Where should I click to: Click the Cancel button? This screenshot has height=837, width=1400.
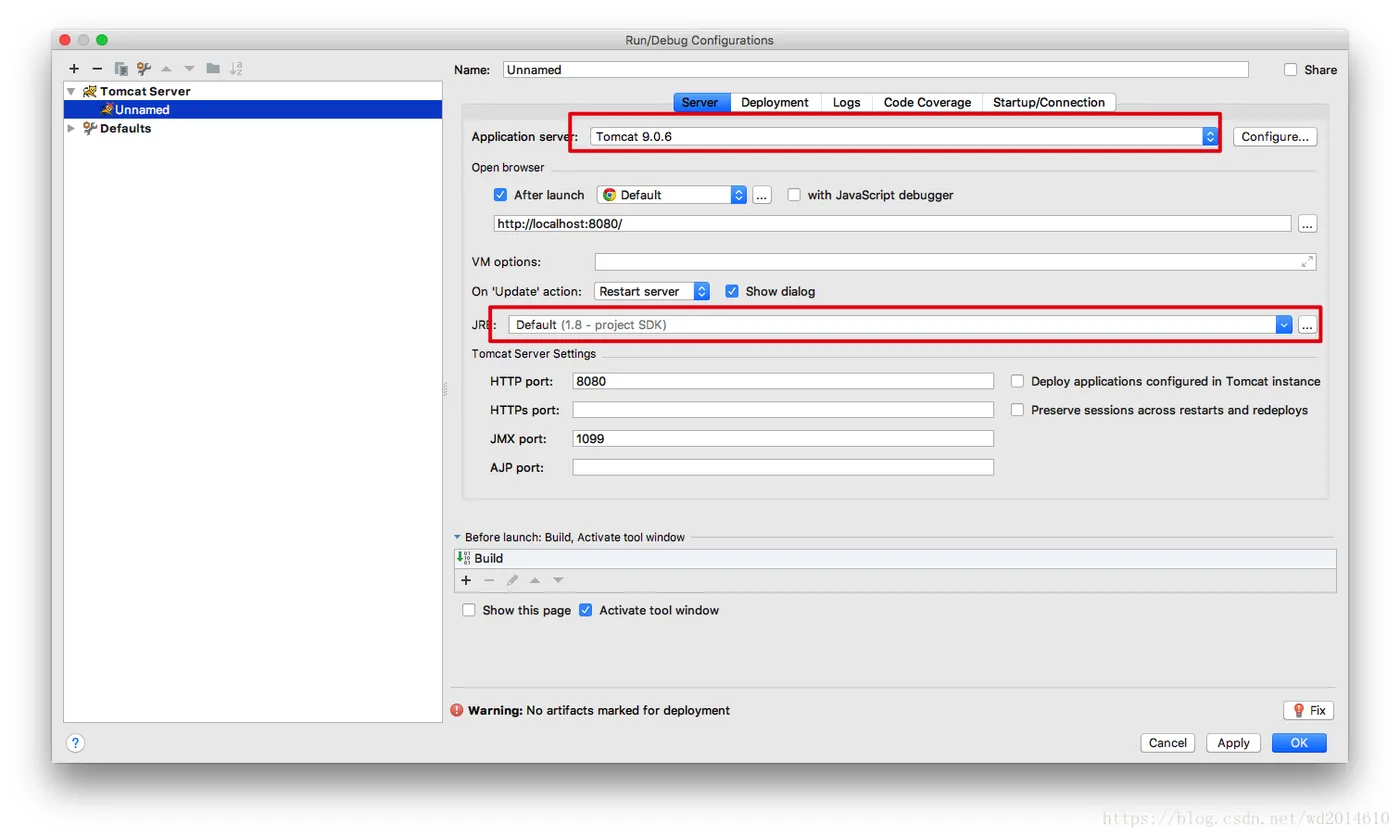click(x=1168, y=743)
